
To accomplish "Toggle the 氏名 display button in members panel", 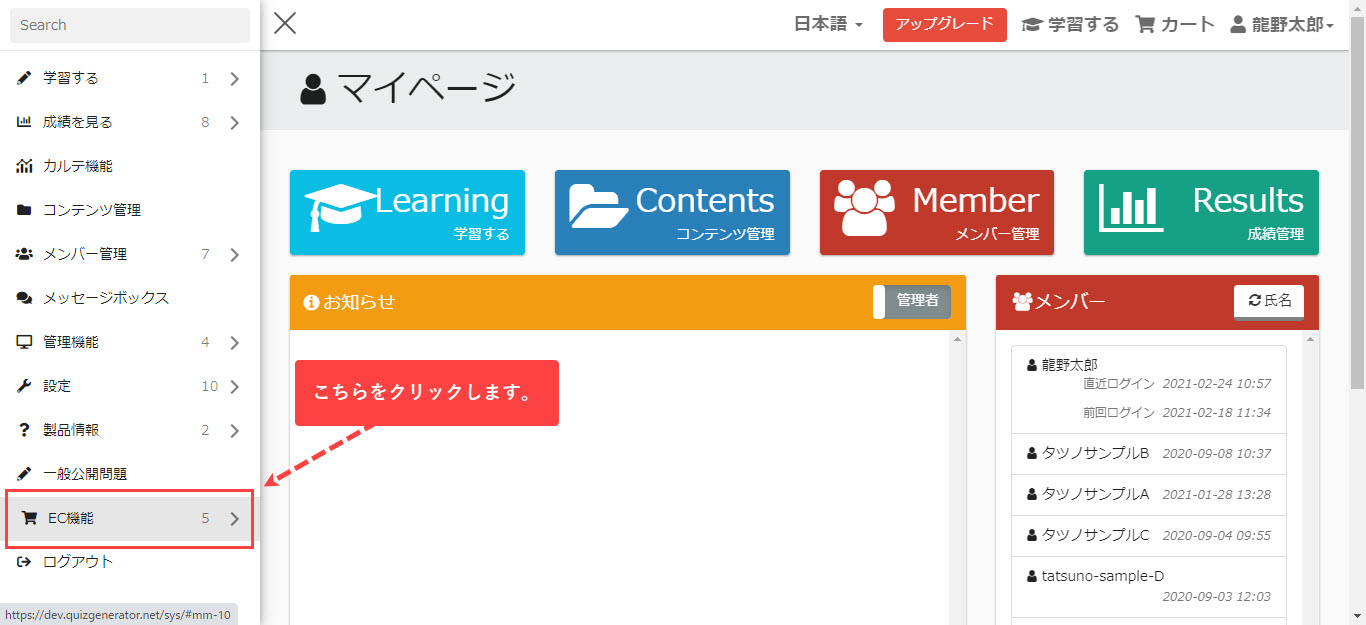I will [1268, 301].
